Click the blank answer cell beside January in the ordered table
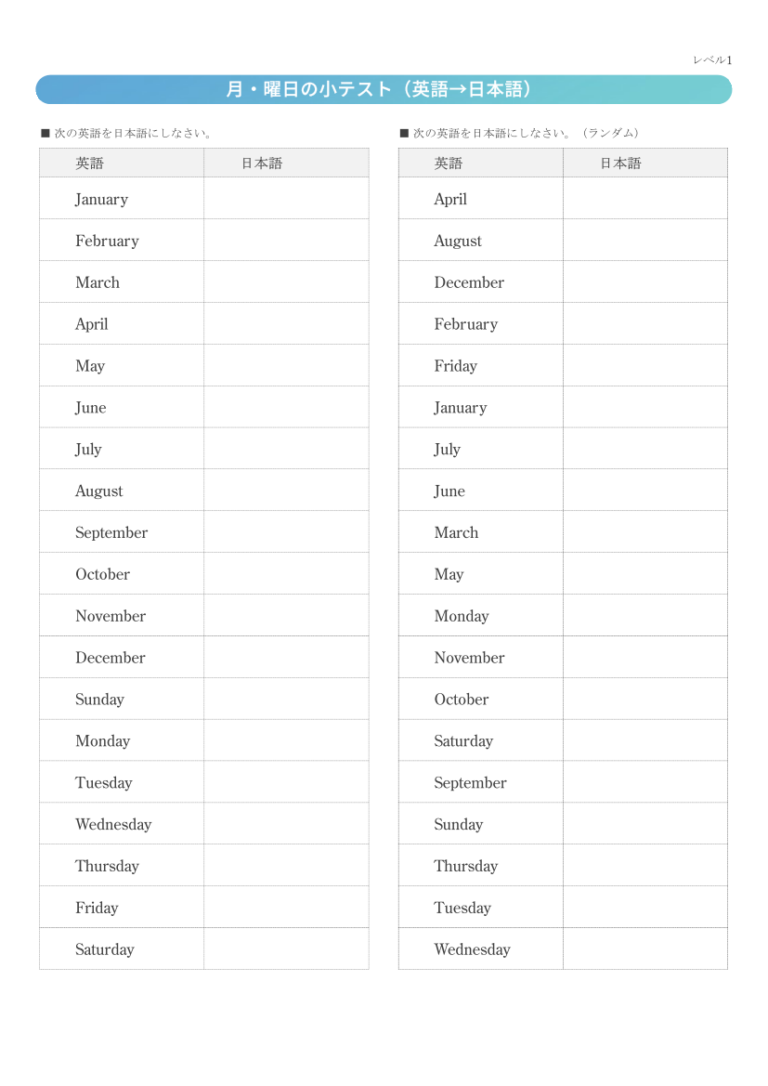 tap(286, 199)
